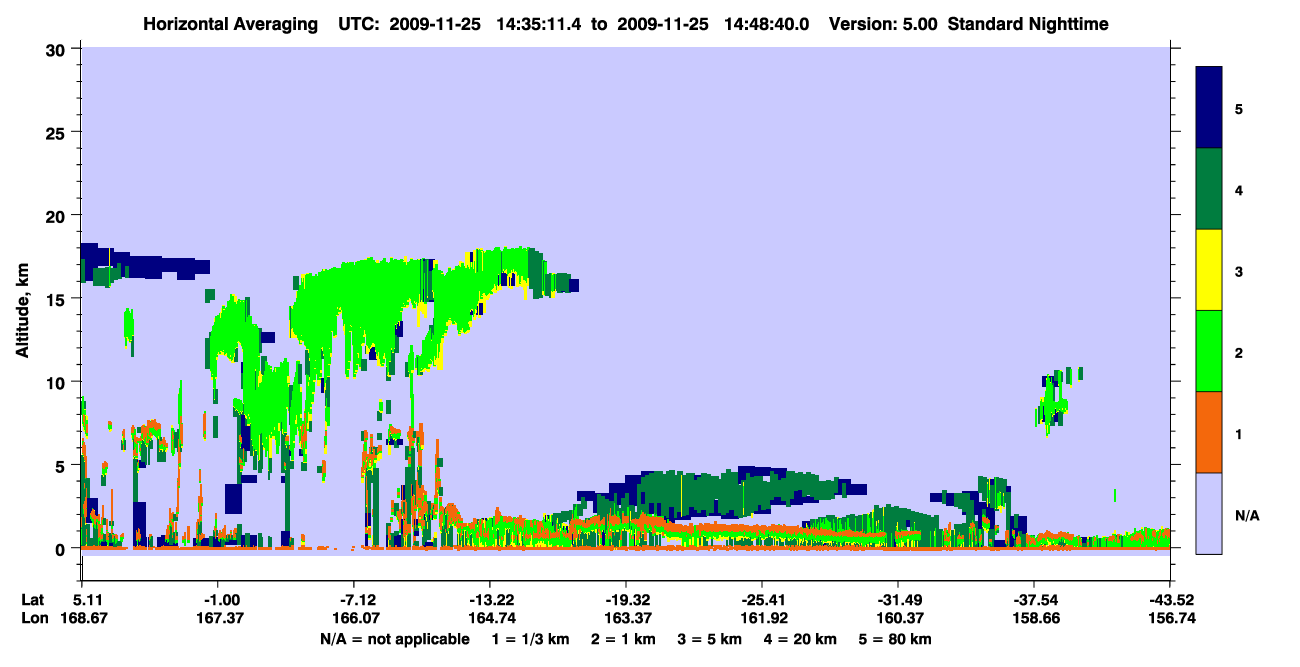1300x667 pixels.
Task: Click the '3 = 5 km' footnote
Action: pyautogui.click(x=710, y=639)
